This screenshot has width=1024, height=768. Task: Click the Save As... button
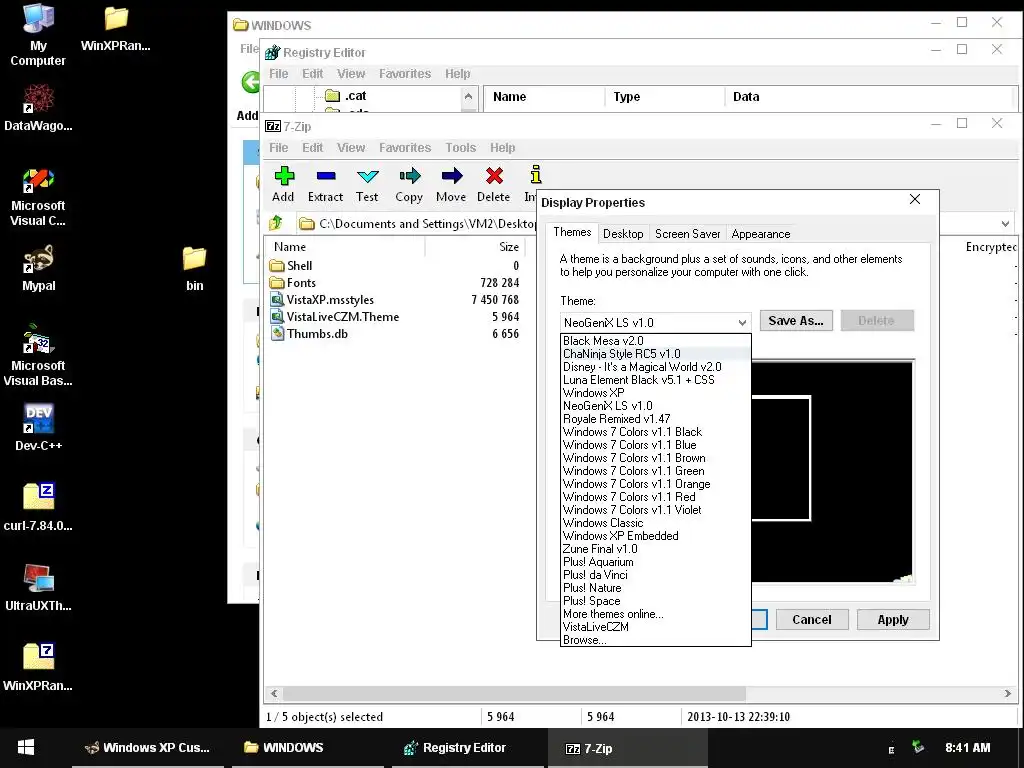pyautogui.click(x=796, y=321)
